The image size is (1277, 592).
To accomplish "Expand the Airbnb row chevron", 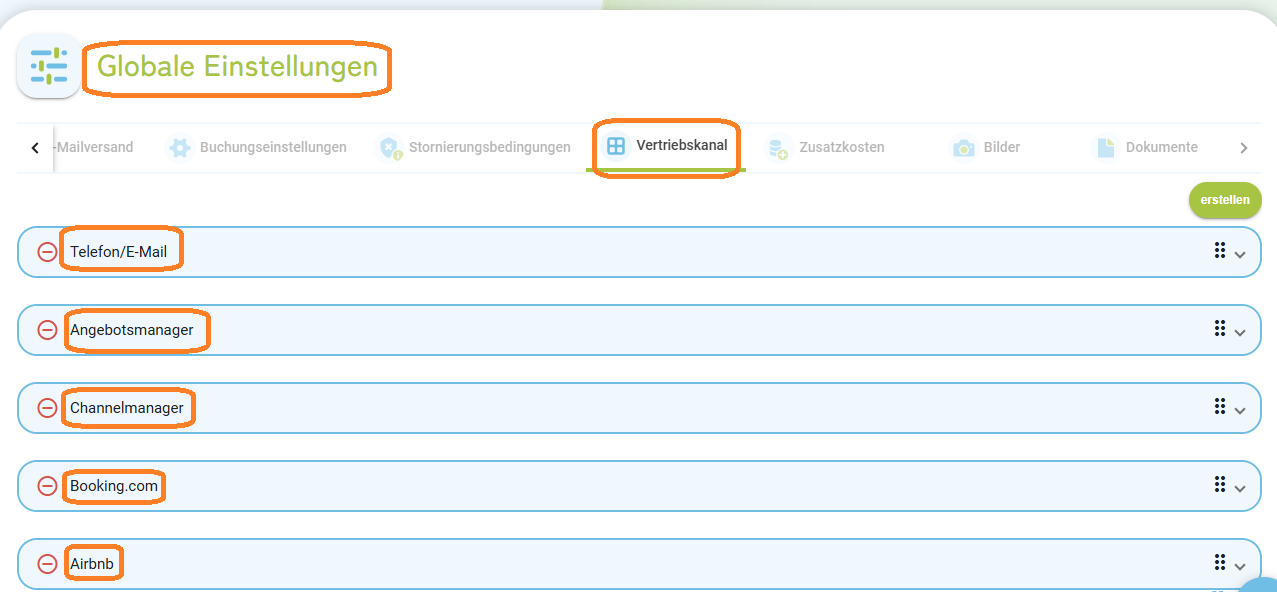I will 1240,566.
